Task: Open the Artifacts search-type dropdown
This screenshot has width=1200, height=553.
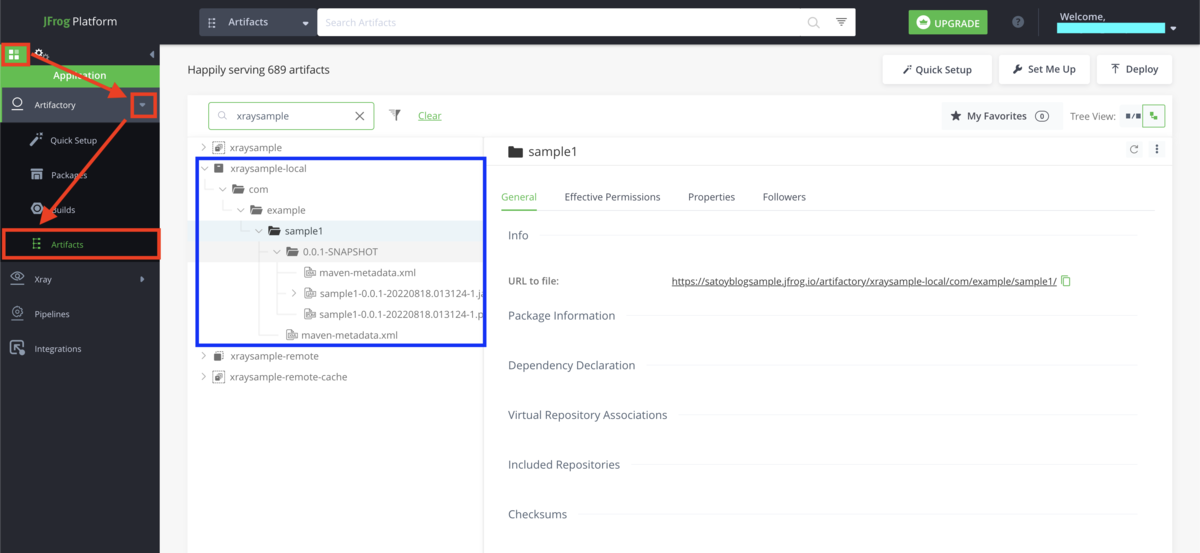Action: coord(258,22)
